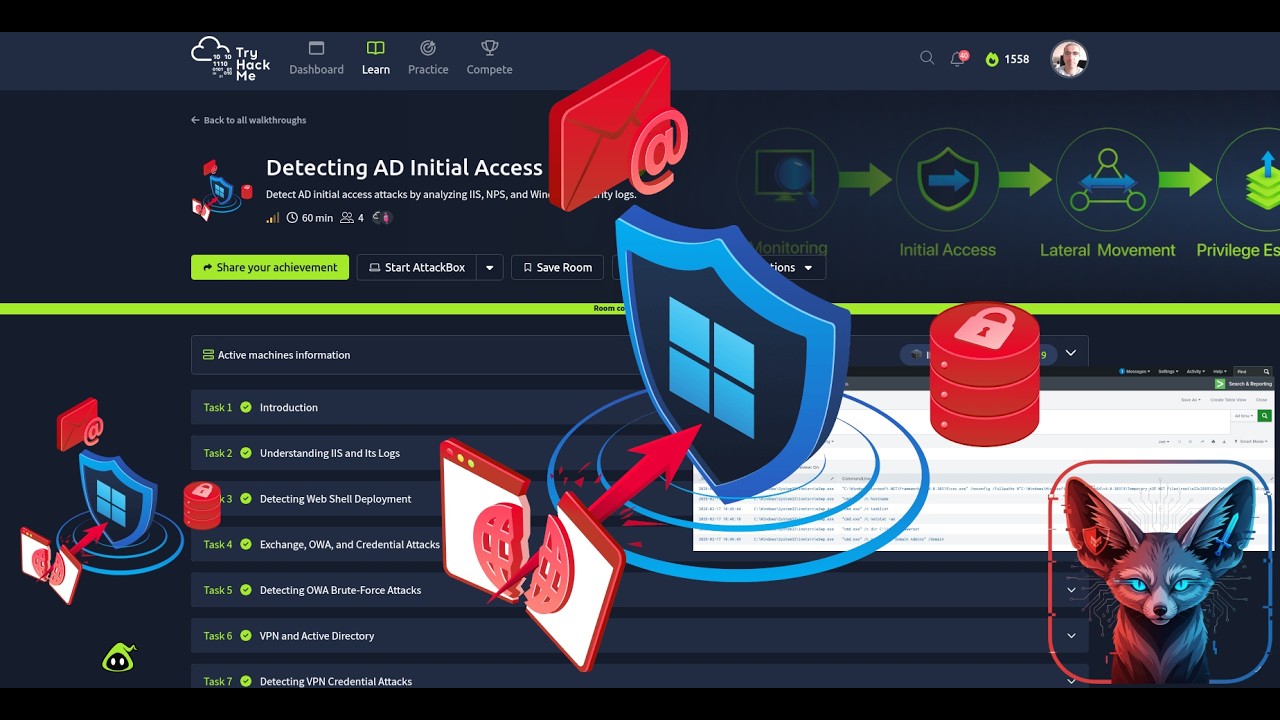Image resolution: width=1280 pixels, height=720 pixels.
Task: Click the room's shield logo beside the title
Action: tap(221, 190)
